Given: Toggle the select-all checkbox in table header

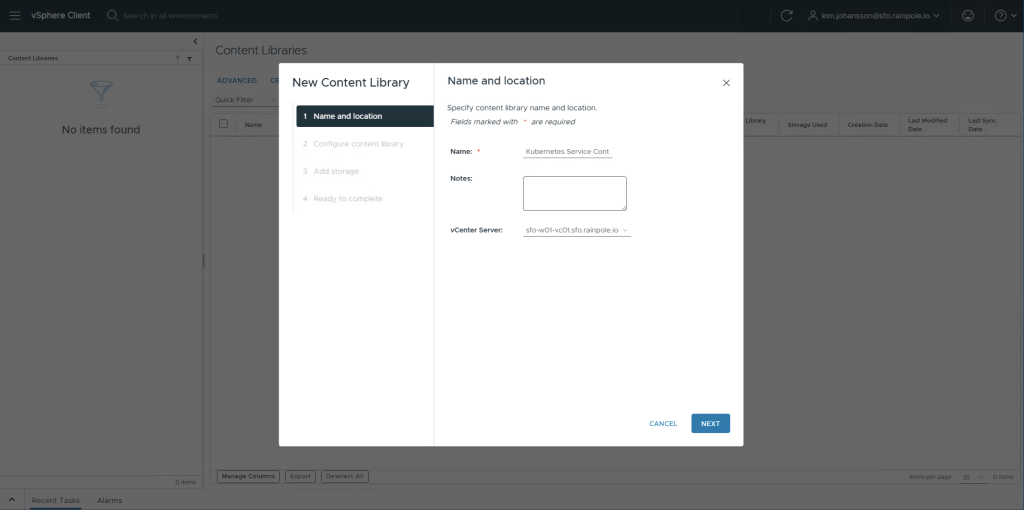Looking at the screenshot, I should [224, 124].
